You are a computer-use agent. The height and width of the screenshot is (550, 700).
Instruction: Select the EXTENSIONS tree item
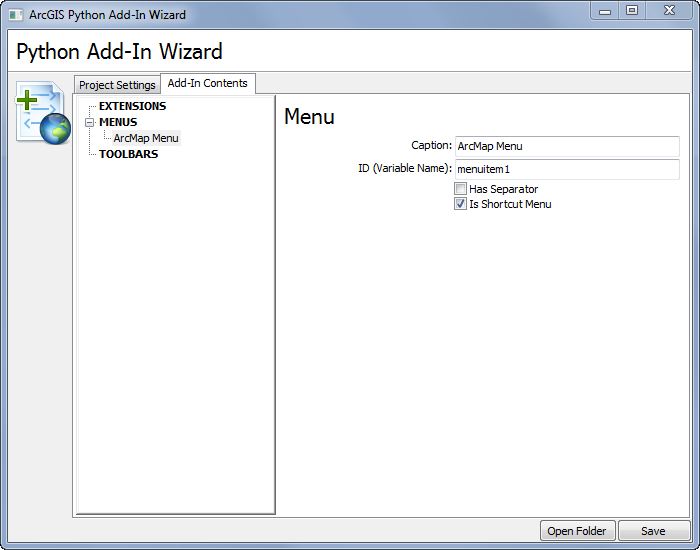pos(132,106)
